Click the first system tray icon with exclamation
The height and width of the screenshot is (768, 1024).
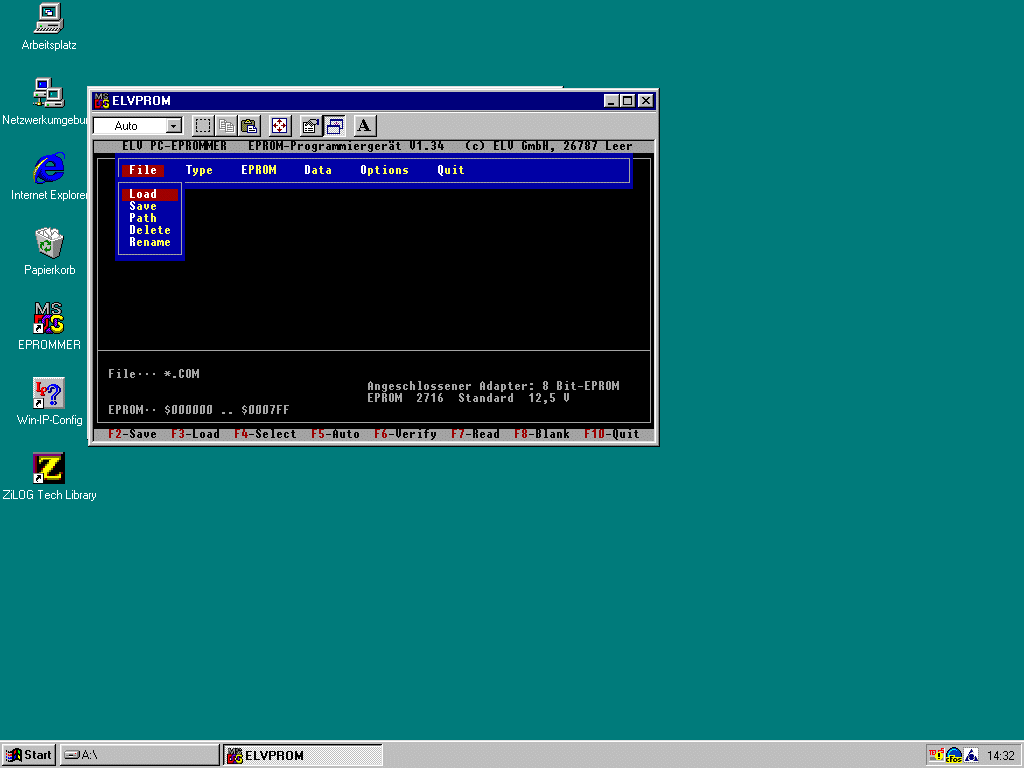click(x=936, y=755)
